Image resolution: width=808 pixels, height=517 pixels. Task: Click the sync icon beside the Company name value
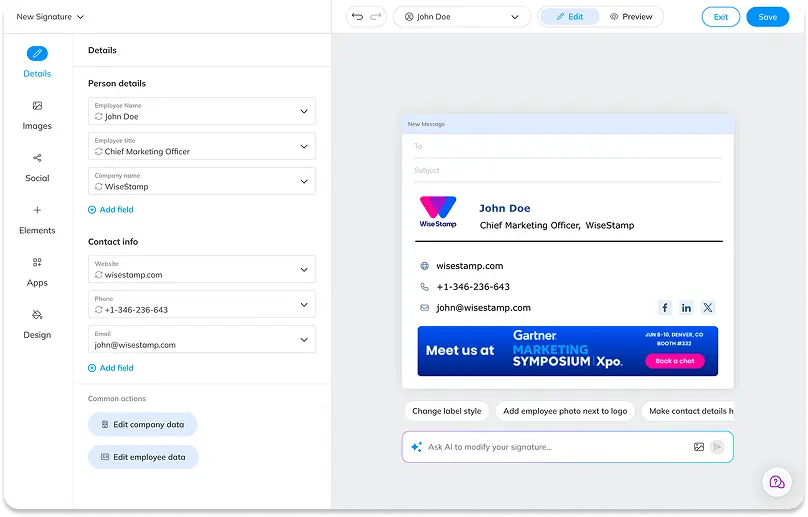click(98, 187)
